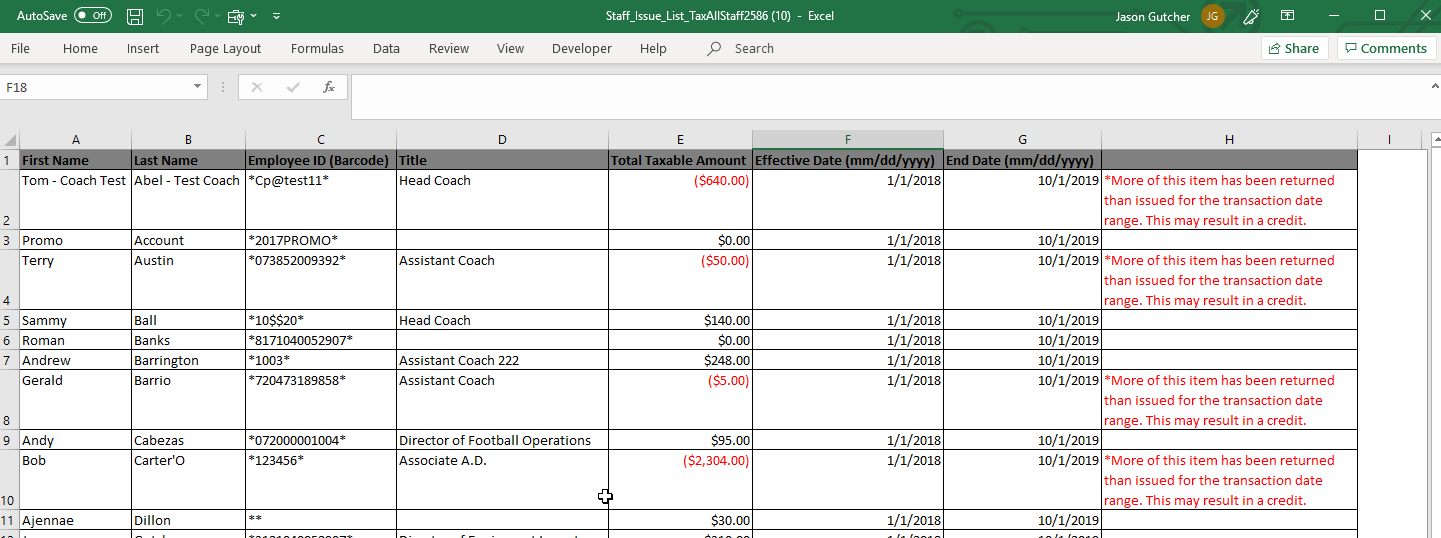1441x538 pixels.
Task: Click red credit warning note in row 2
Action: tap(1229, 200)
